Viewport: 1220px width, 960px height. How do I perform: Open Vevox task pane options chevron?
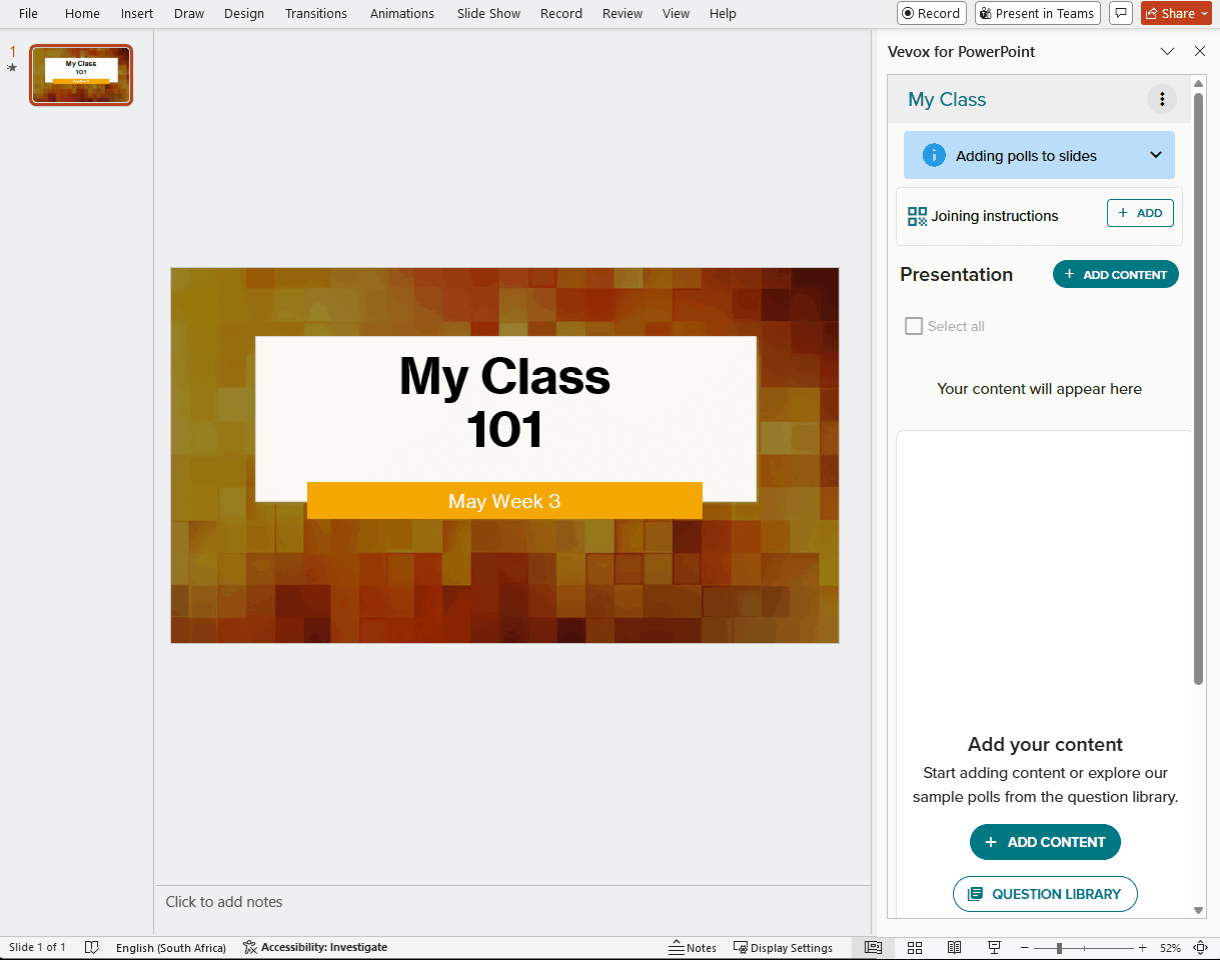(1167, 51)
